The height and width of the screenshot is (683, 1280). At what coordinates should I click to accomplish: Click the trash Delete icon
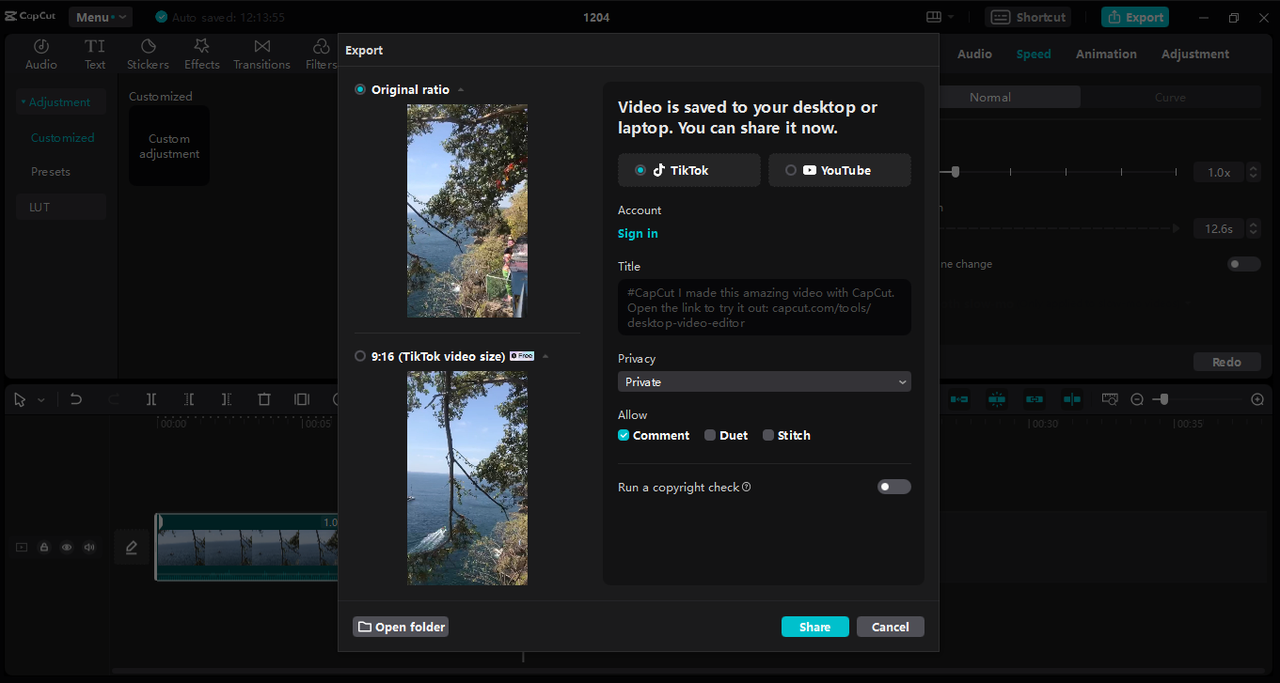(264, 399)
